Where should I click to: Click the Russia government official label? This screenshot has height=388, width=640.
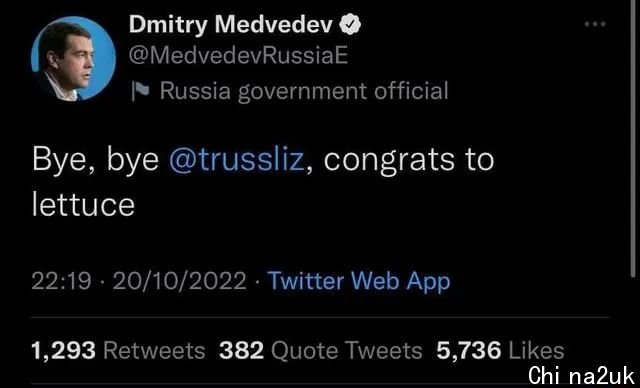tap(304, 91)
